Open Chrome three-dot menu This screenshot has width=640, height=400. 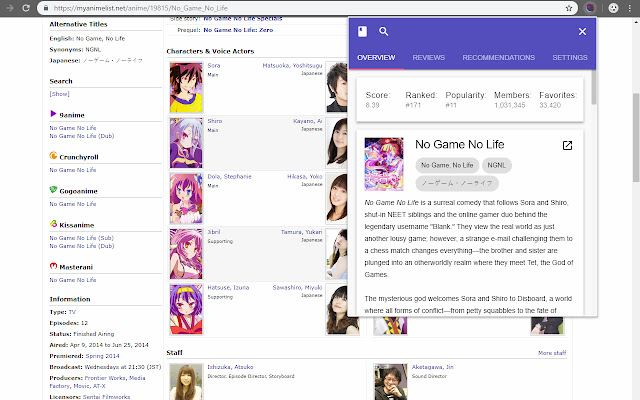click(x=630, y=7)
